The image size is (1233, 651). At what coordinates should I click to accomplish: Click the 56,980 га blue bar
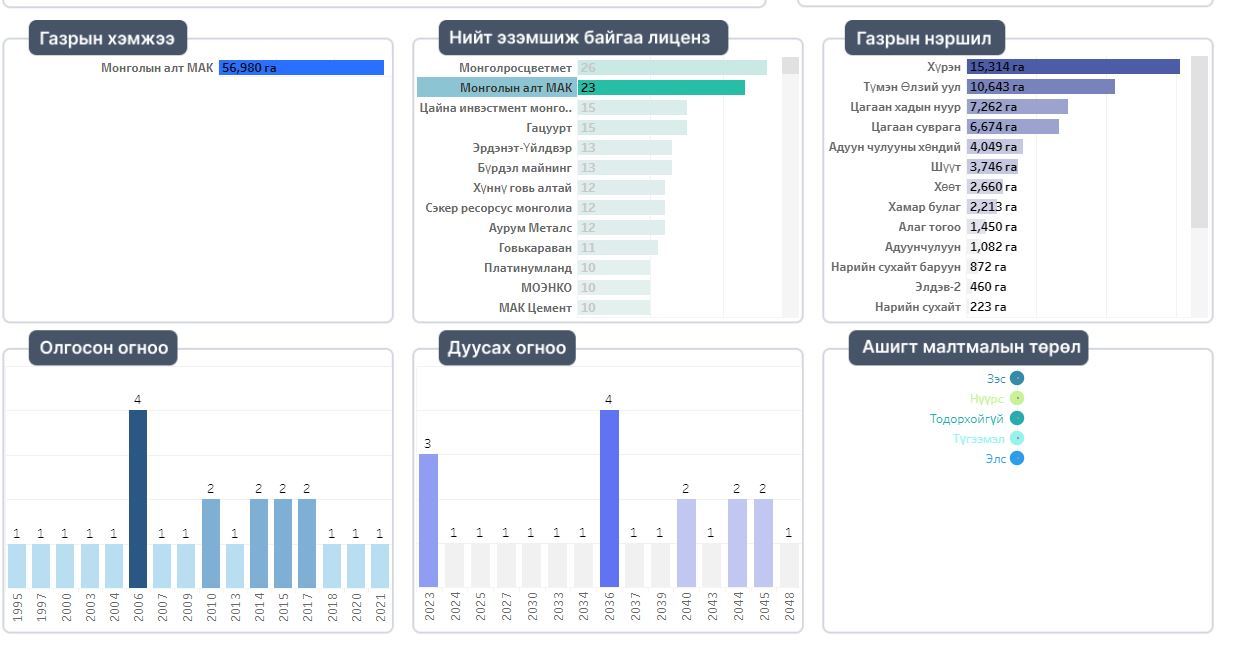tap(301, 68)
